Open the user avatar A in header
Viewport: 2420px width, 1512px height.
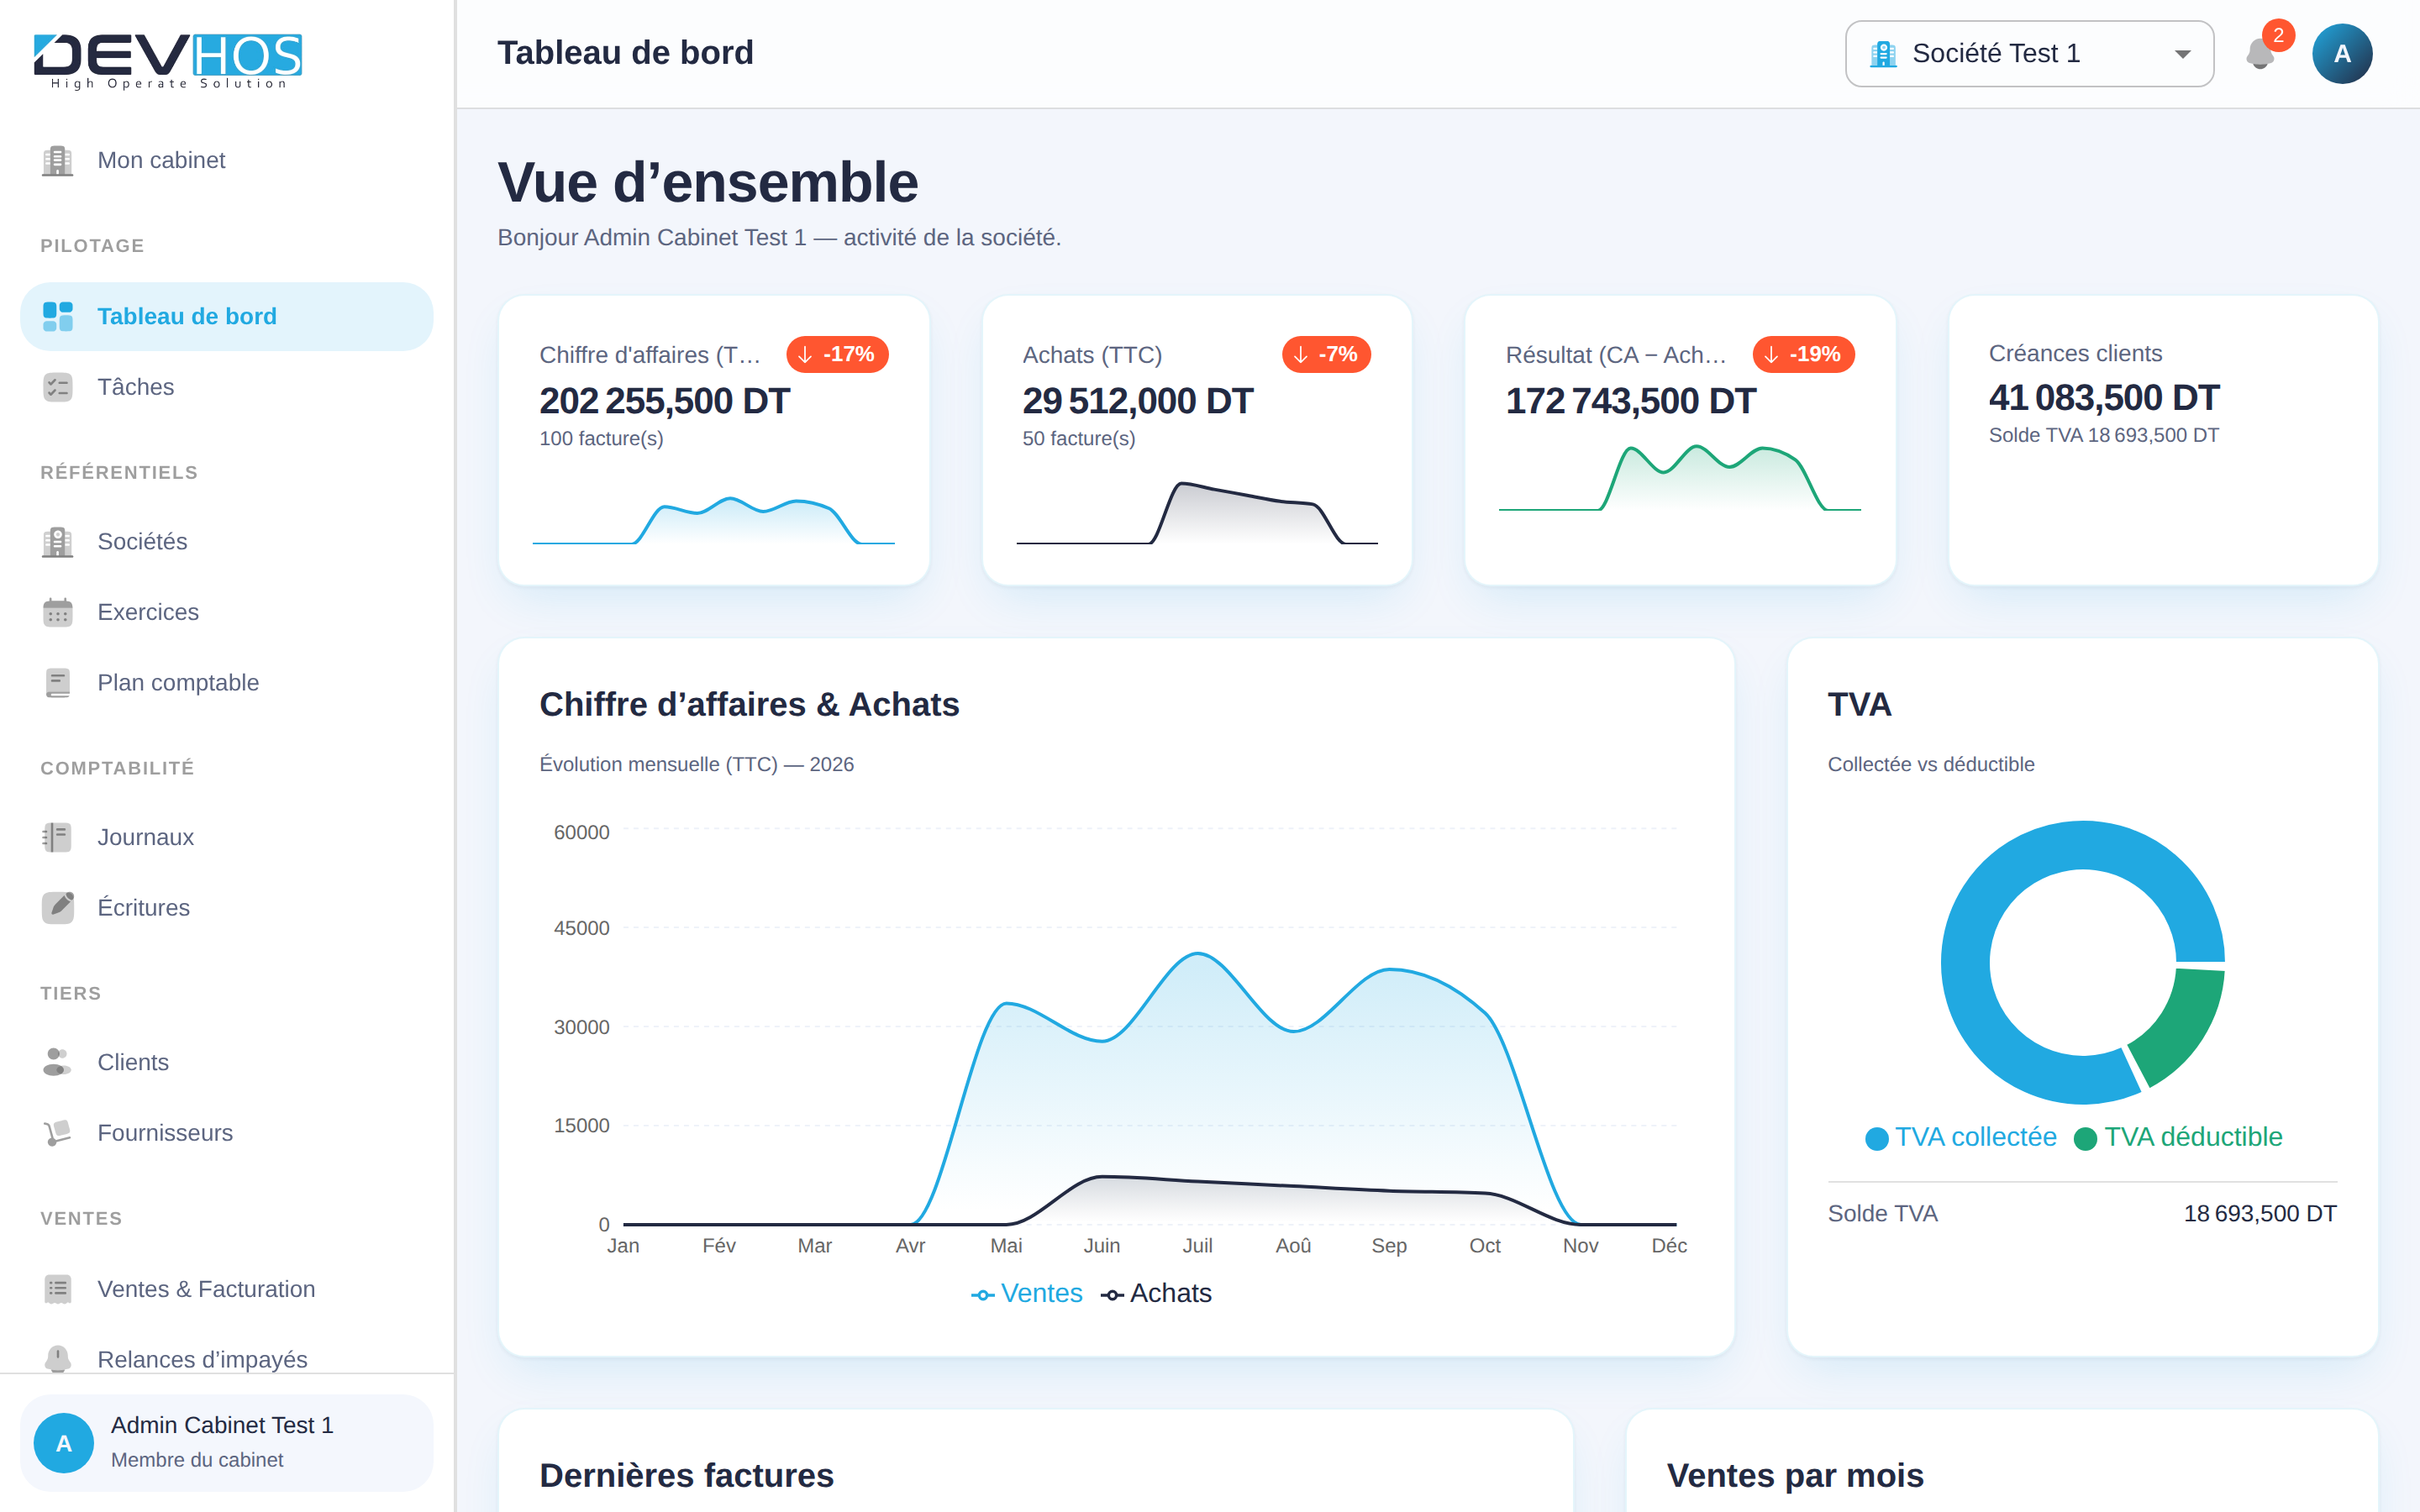tap(2341, 53)
